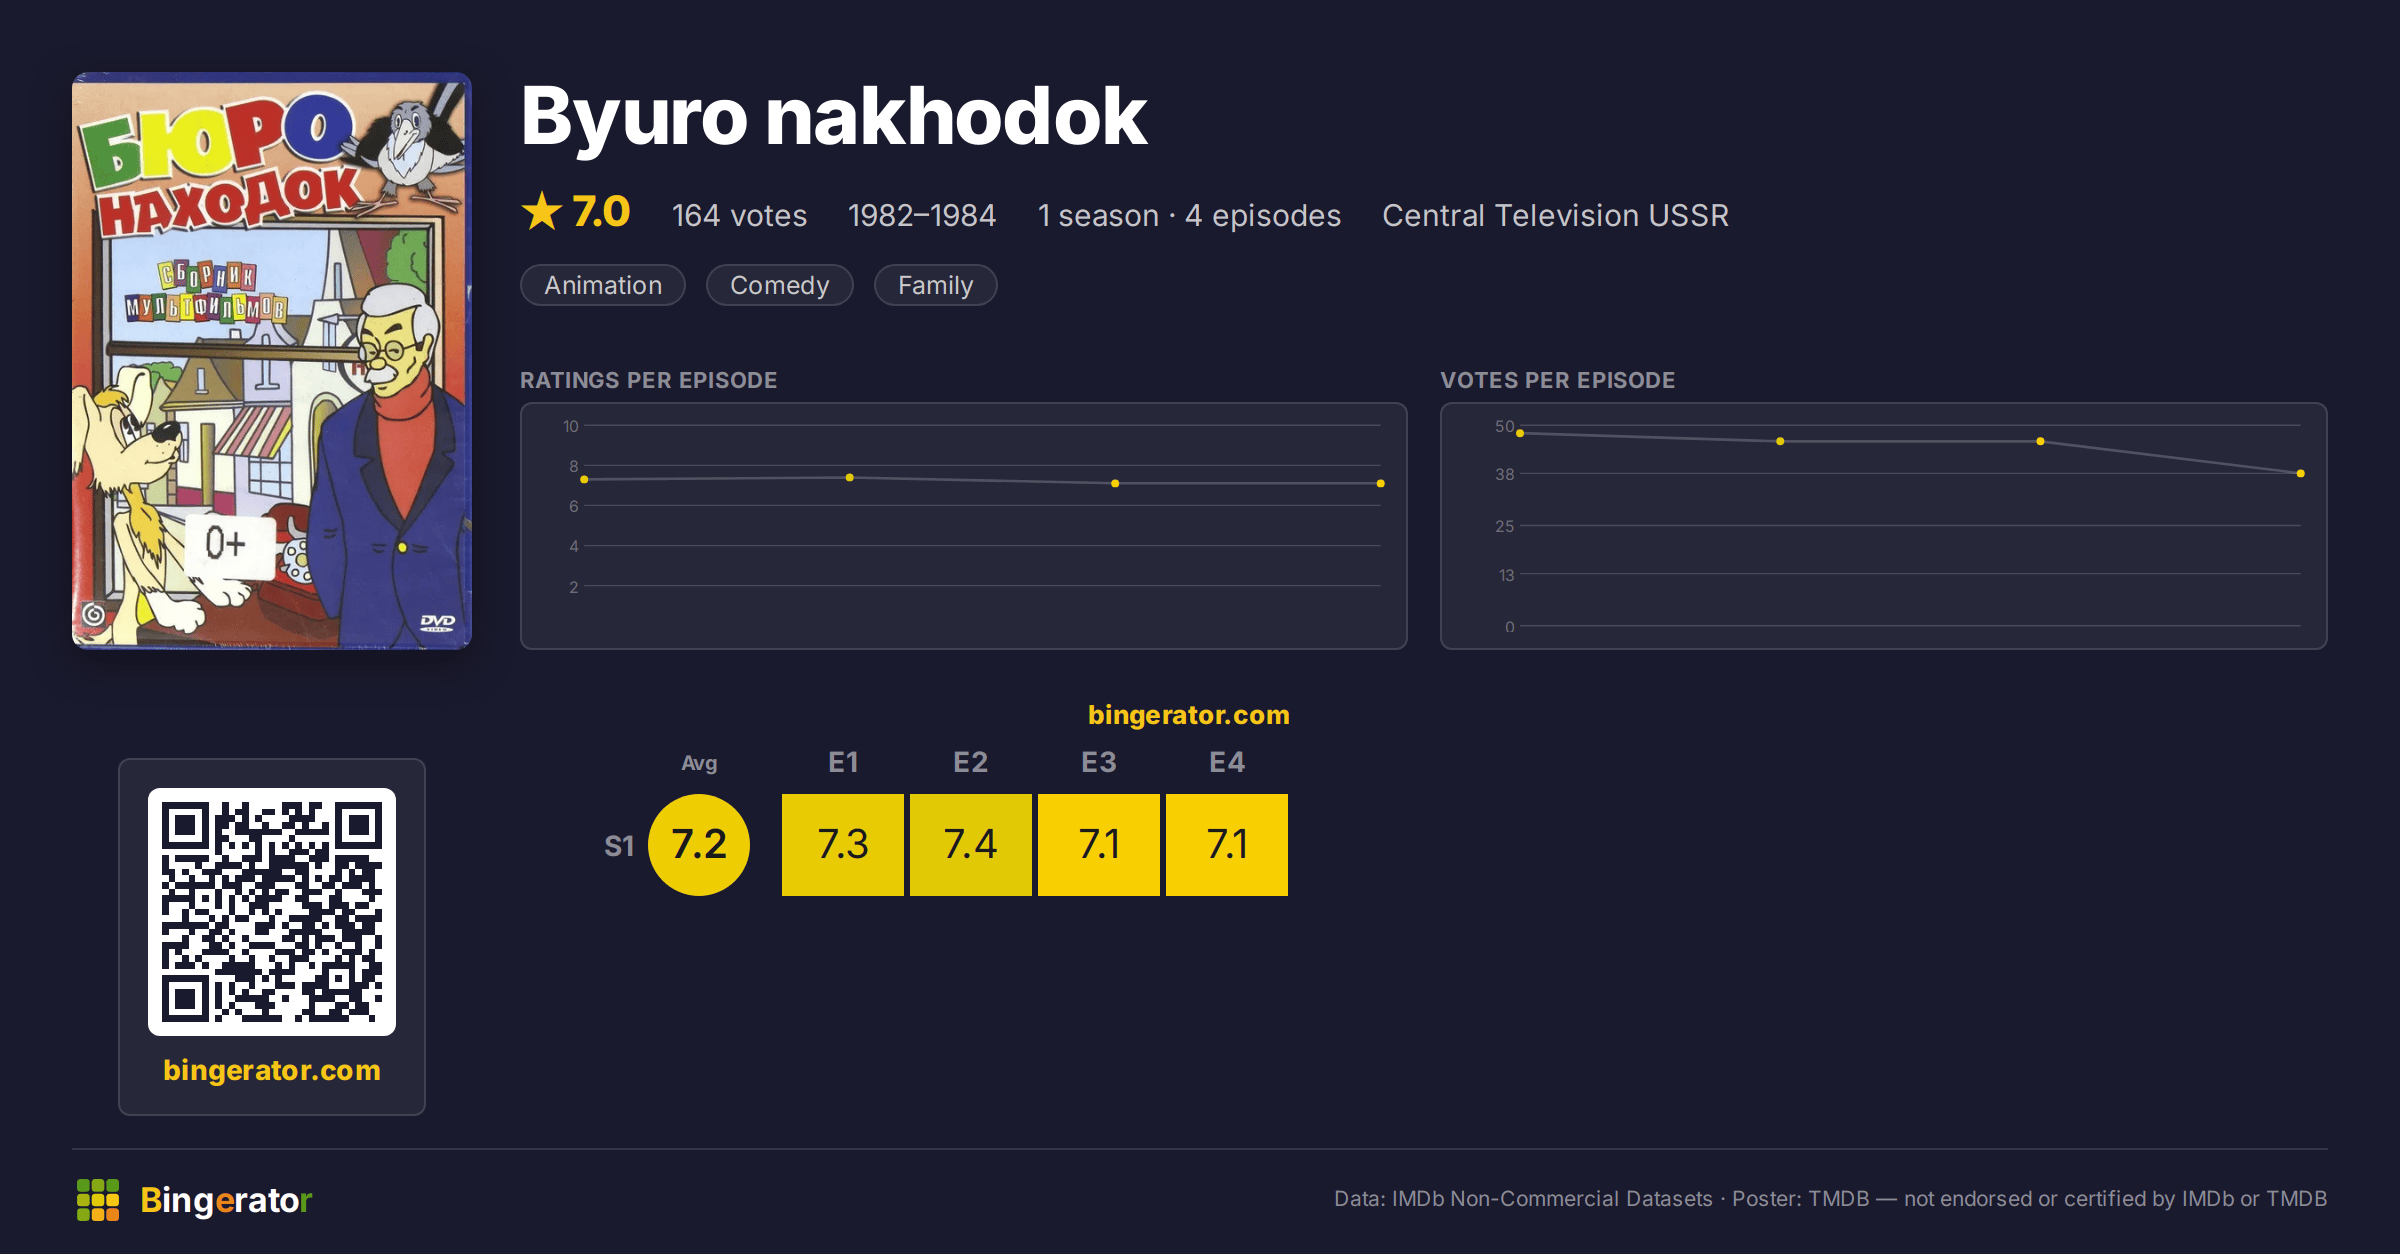Click the E2 rating tile 7.4

(x=971, y=844)
